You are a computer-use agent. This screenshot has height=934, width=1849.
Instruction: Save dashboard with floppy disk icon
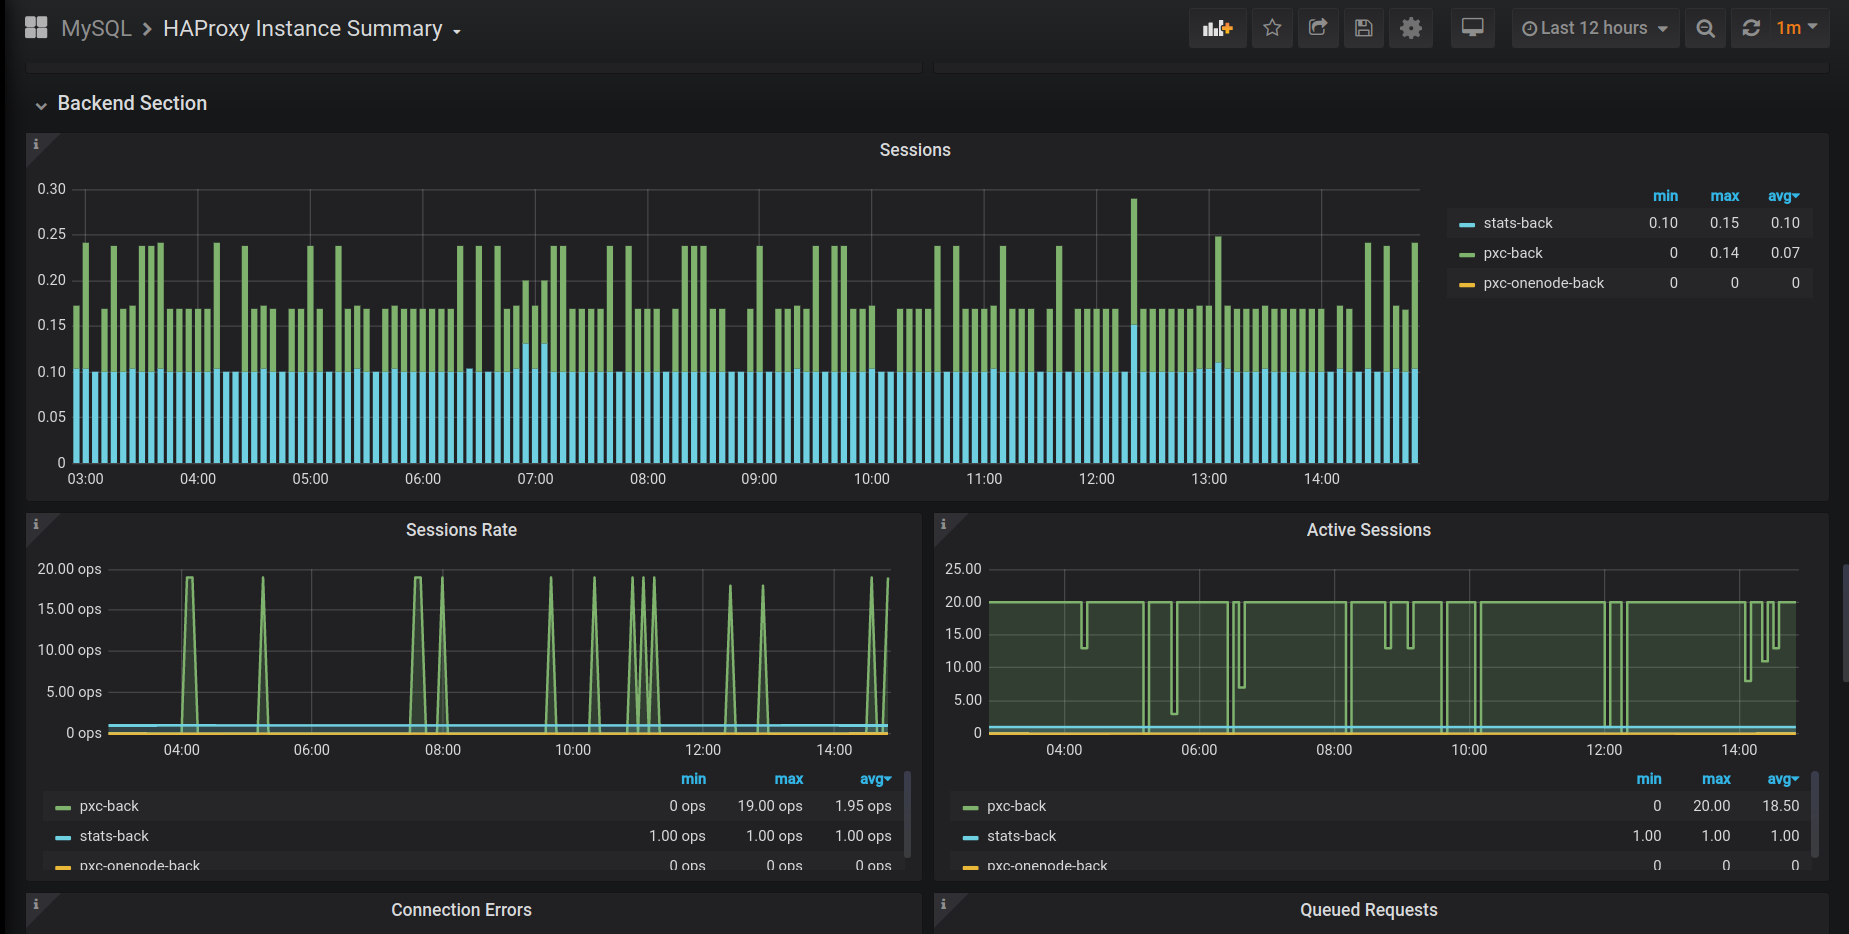(1364, 28)
